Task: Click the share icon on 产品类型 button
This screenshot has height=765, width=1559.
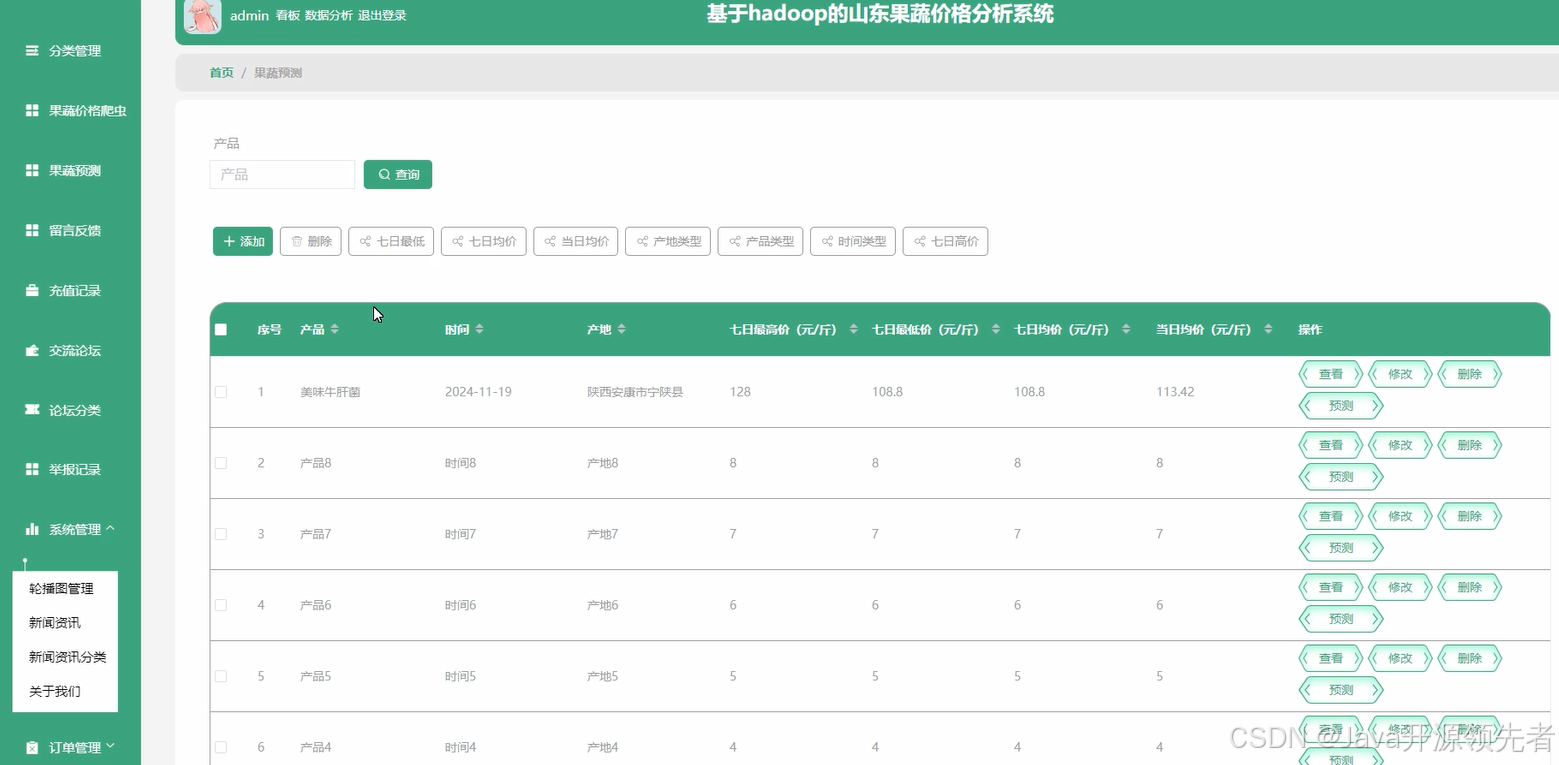Action: click(734, 241)
